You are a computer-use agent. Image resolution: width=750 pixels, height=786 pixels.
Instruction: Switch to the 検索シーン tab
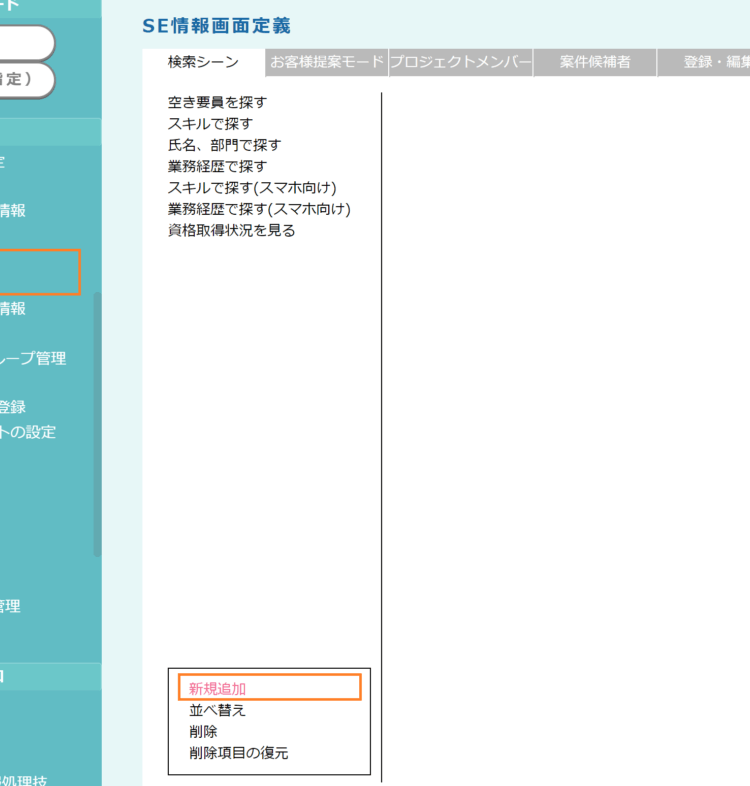203,62
